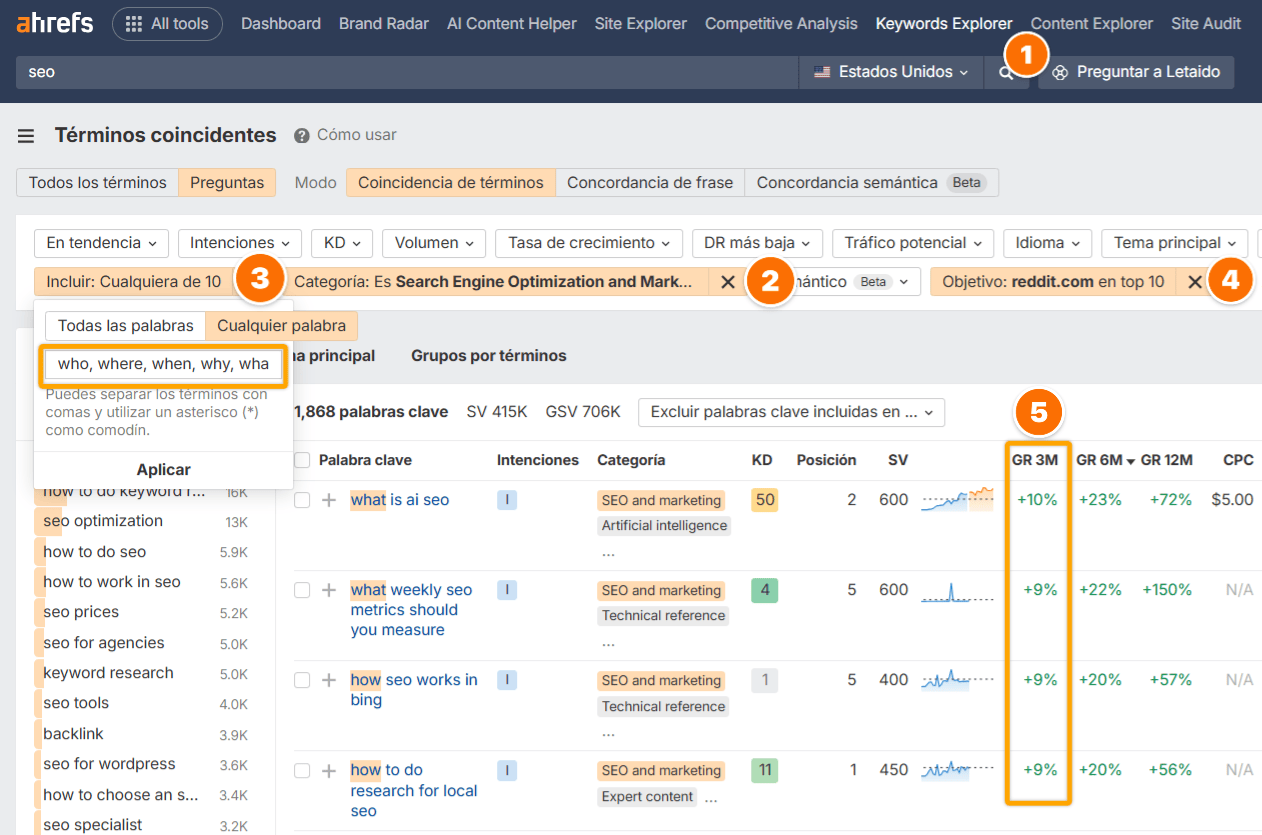Image resolution: width=1262 pixels, height=835 pixels.
Task: Expand Tráfico potencial filter
Action: pyautogui.click(x=912, y=243)
